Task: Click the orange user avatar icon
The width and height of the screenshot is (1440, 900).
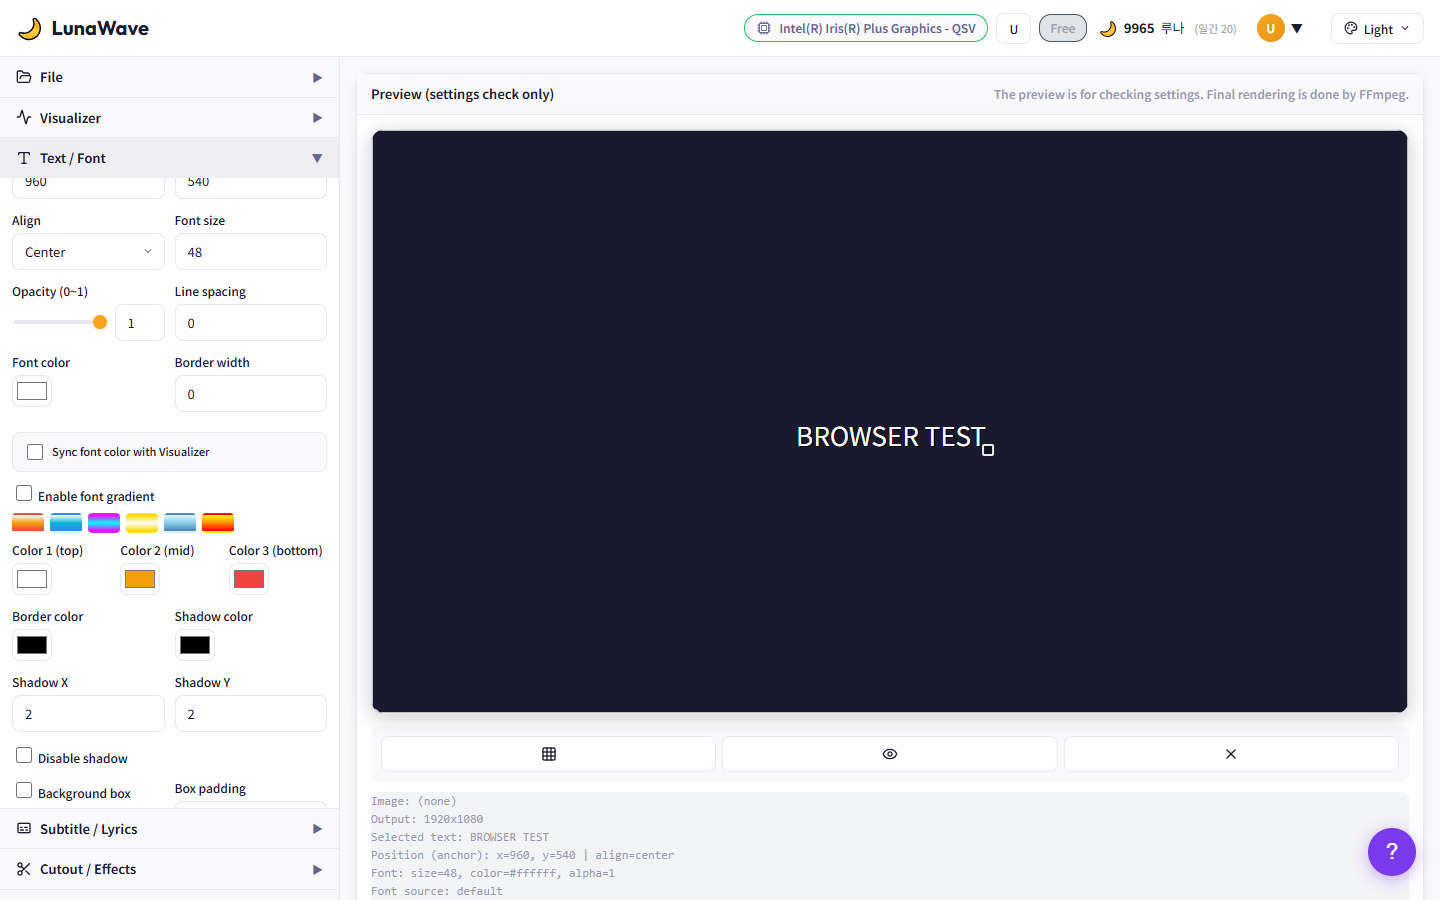Action: [x=1270, y=28]
